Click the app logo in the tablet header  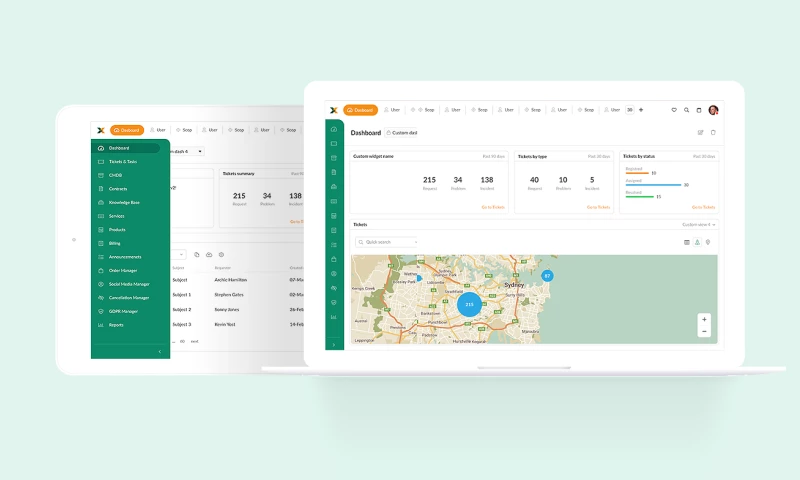point(101,130)
